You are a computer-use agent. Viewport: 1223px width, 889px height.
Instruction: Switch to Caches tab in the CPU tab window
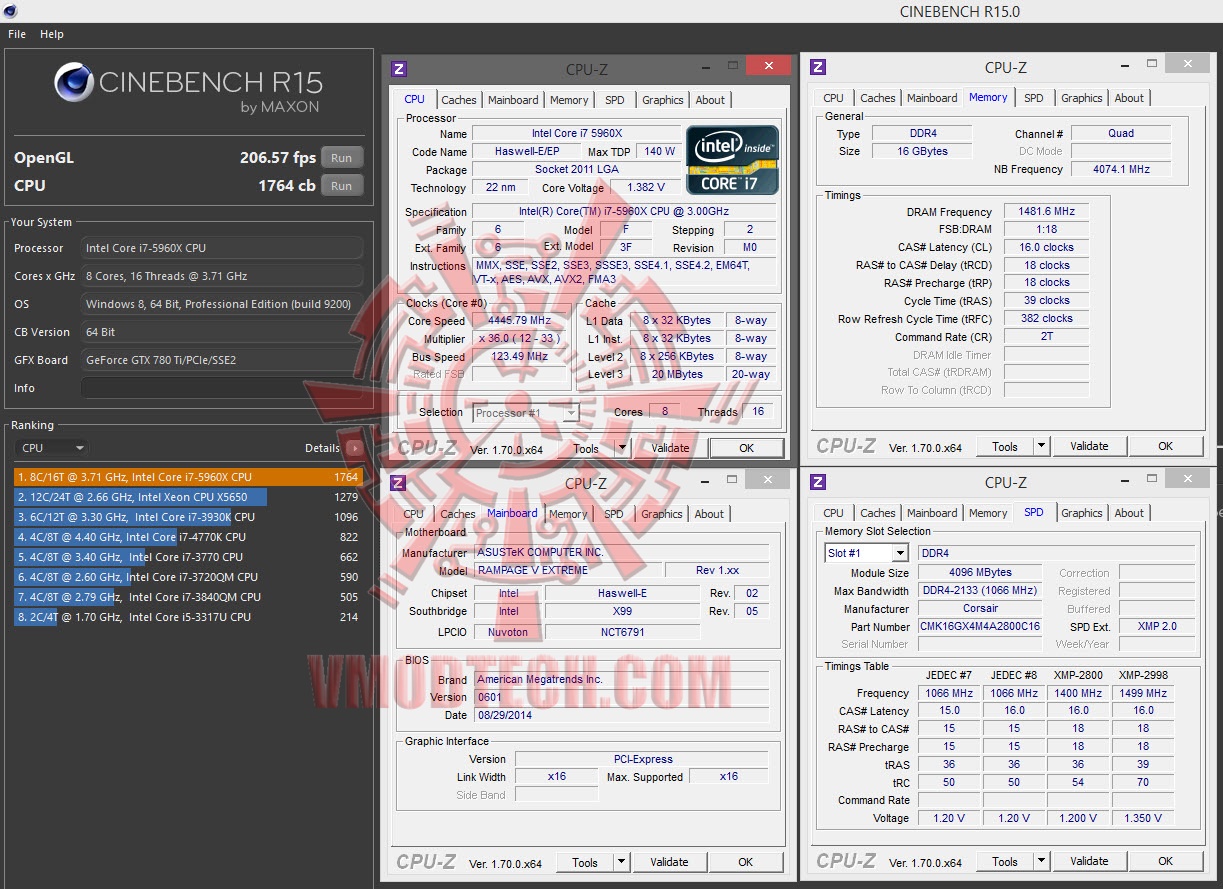point(459,100)
